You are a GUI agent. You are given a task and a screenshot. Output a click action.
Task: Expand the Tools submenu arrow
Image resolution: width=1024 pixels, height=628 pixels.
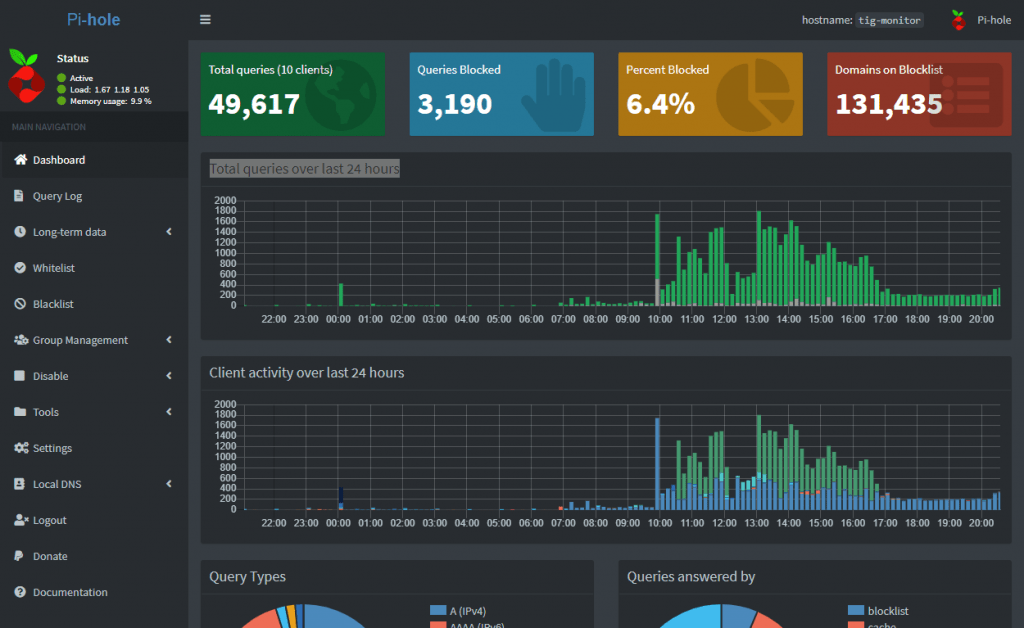[x=169, y=411]
